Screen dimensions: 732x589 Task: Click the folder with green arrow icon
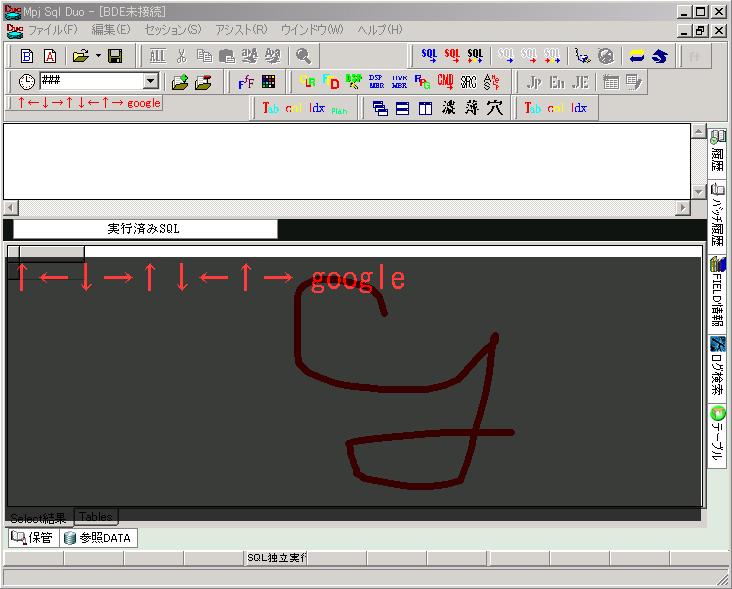pyautogui.click(x=180, y=83)
